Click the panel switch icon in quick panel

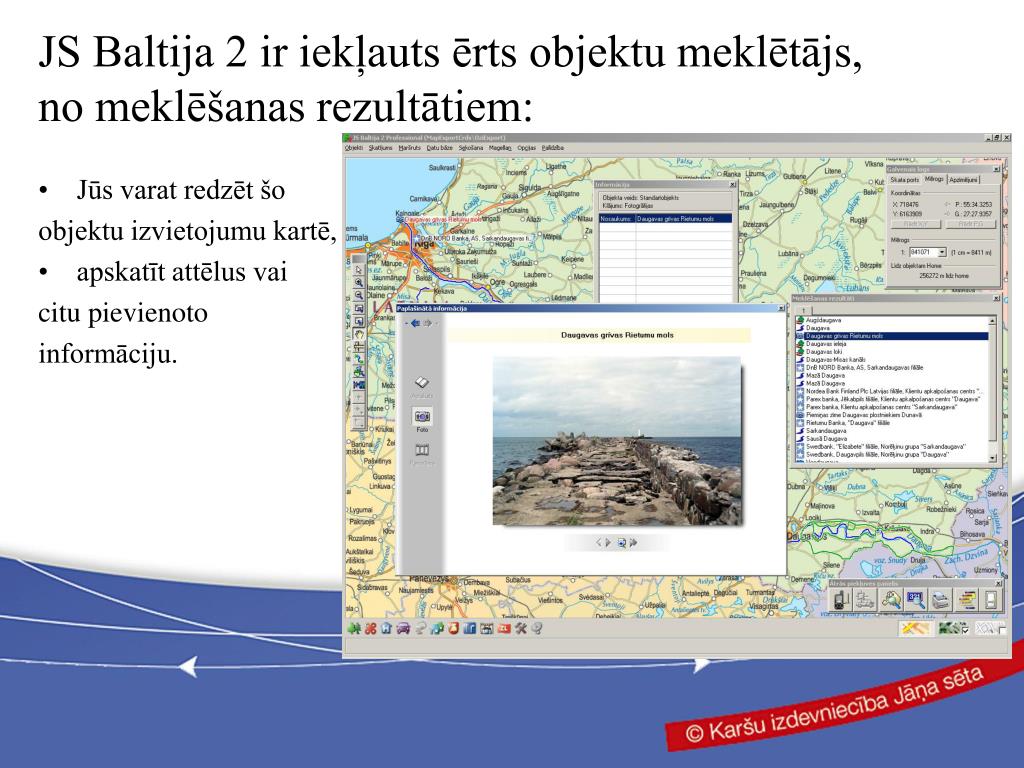991,600
